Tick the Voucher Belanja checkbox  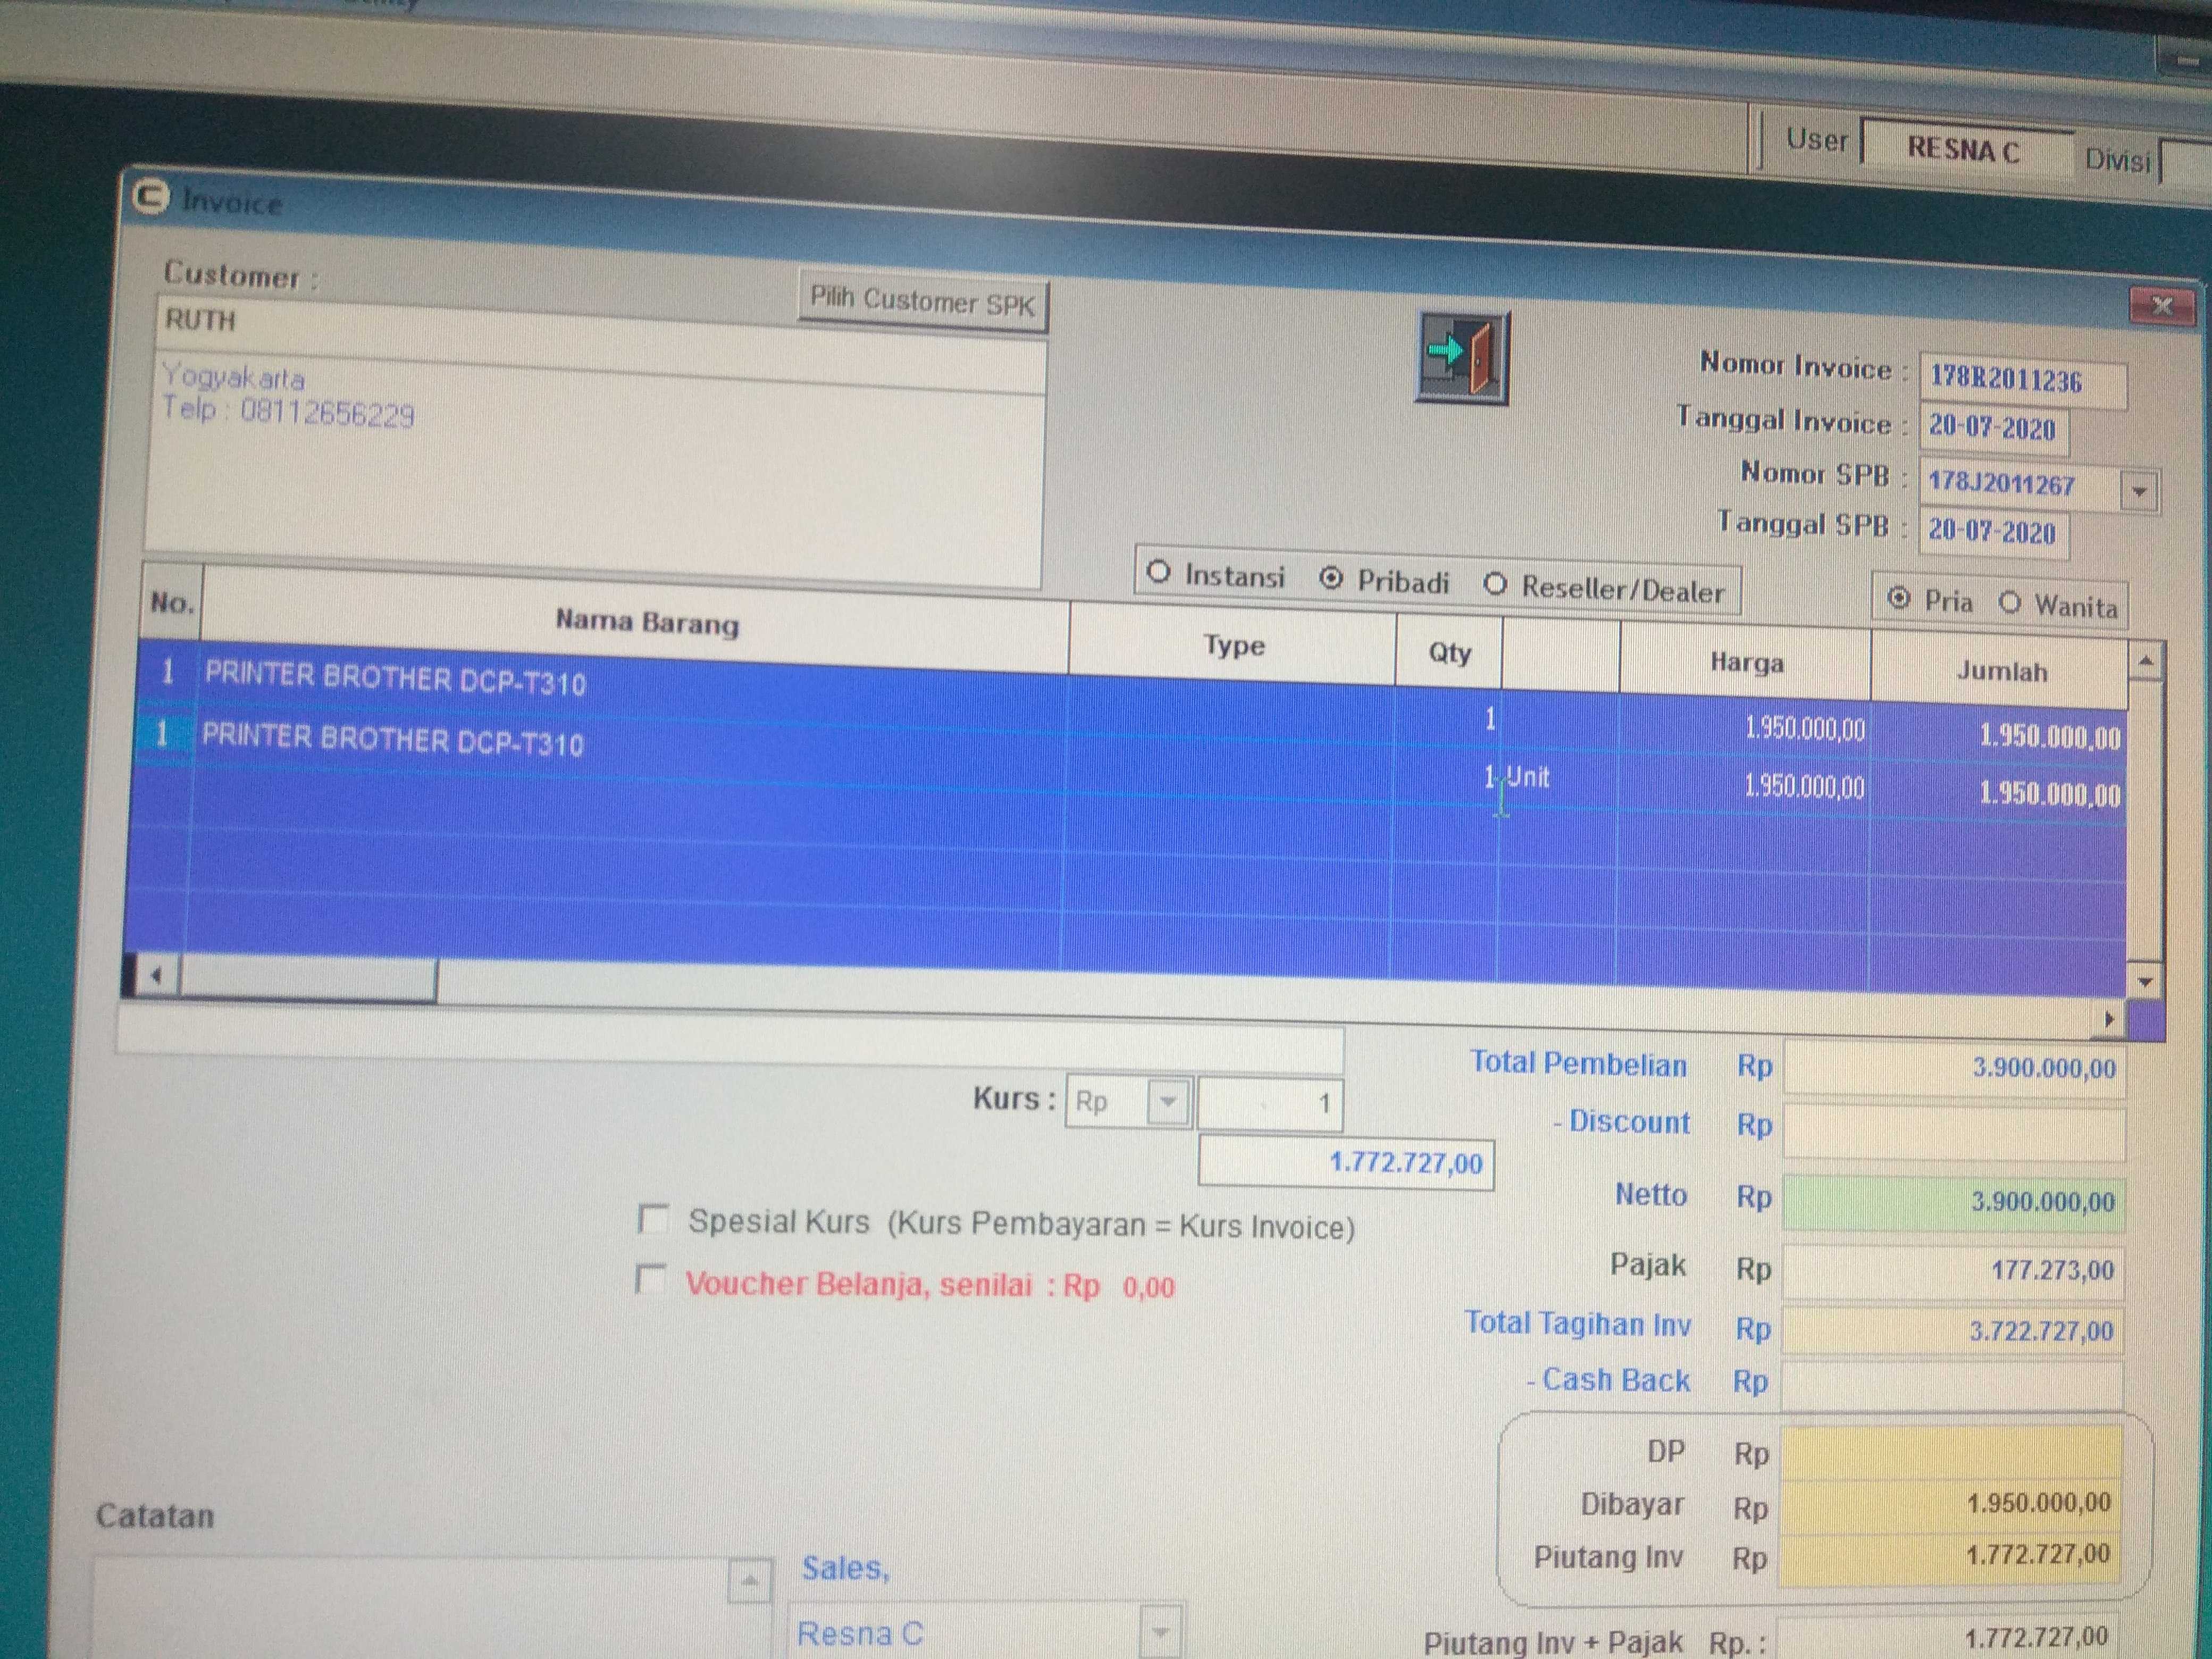[651, 1279]
